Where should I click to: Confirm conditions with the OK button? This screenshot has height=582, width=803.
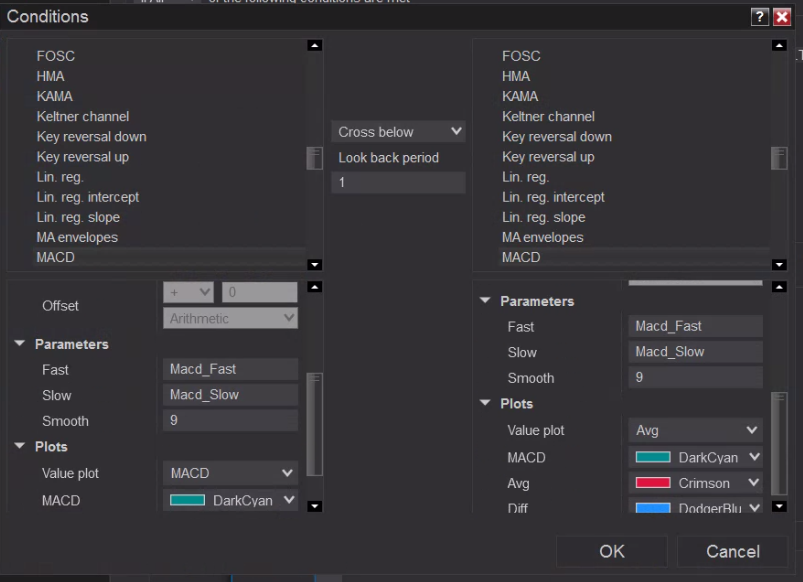612,551
